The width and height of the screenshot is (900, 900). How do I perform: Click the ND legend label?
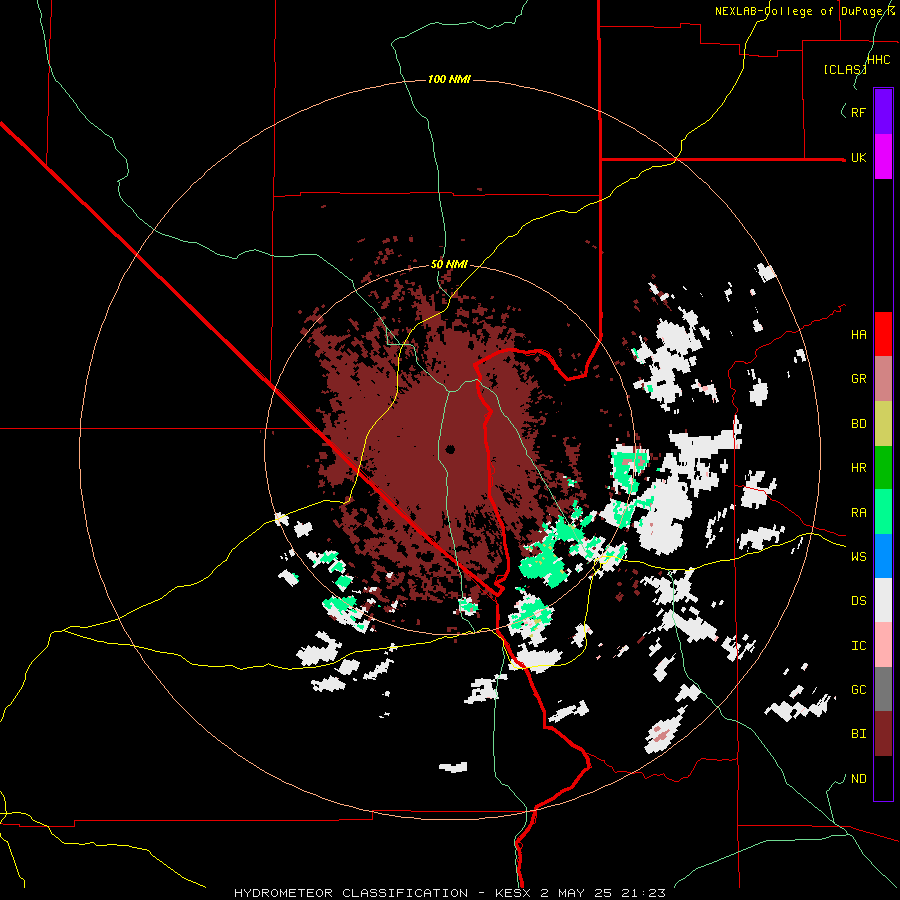tap(858, 779)
